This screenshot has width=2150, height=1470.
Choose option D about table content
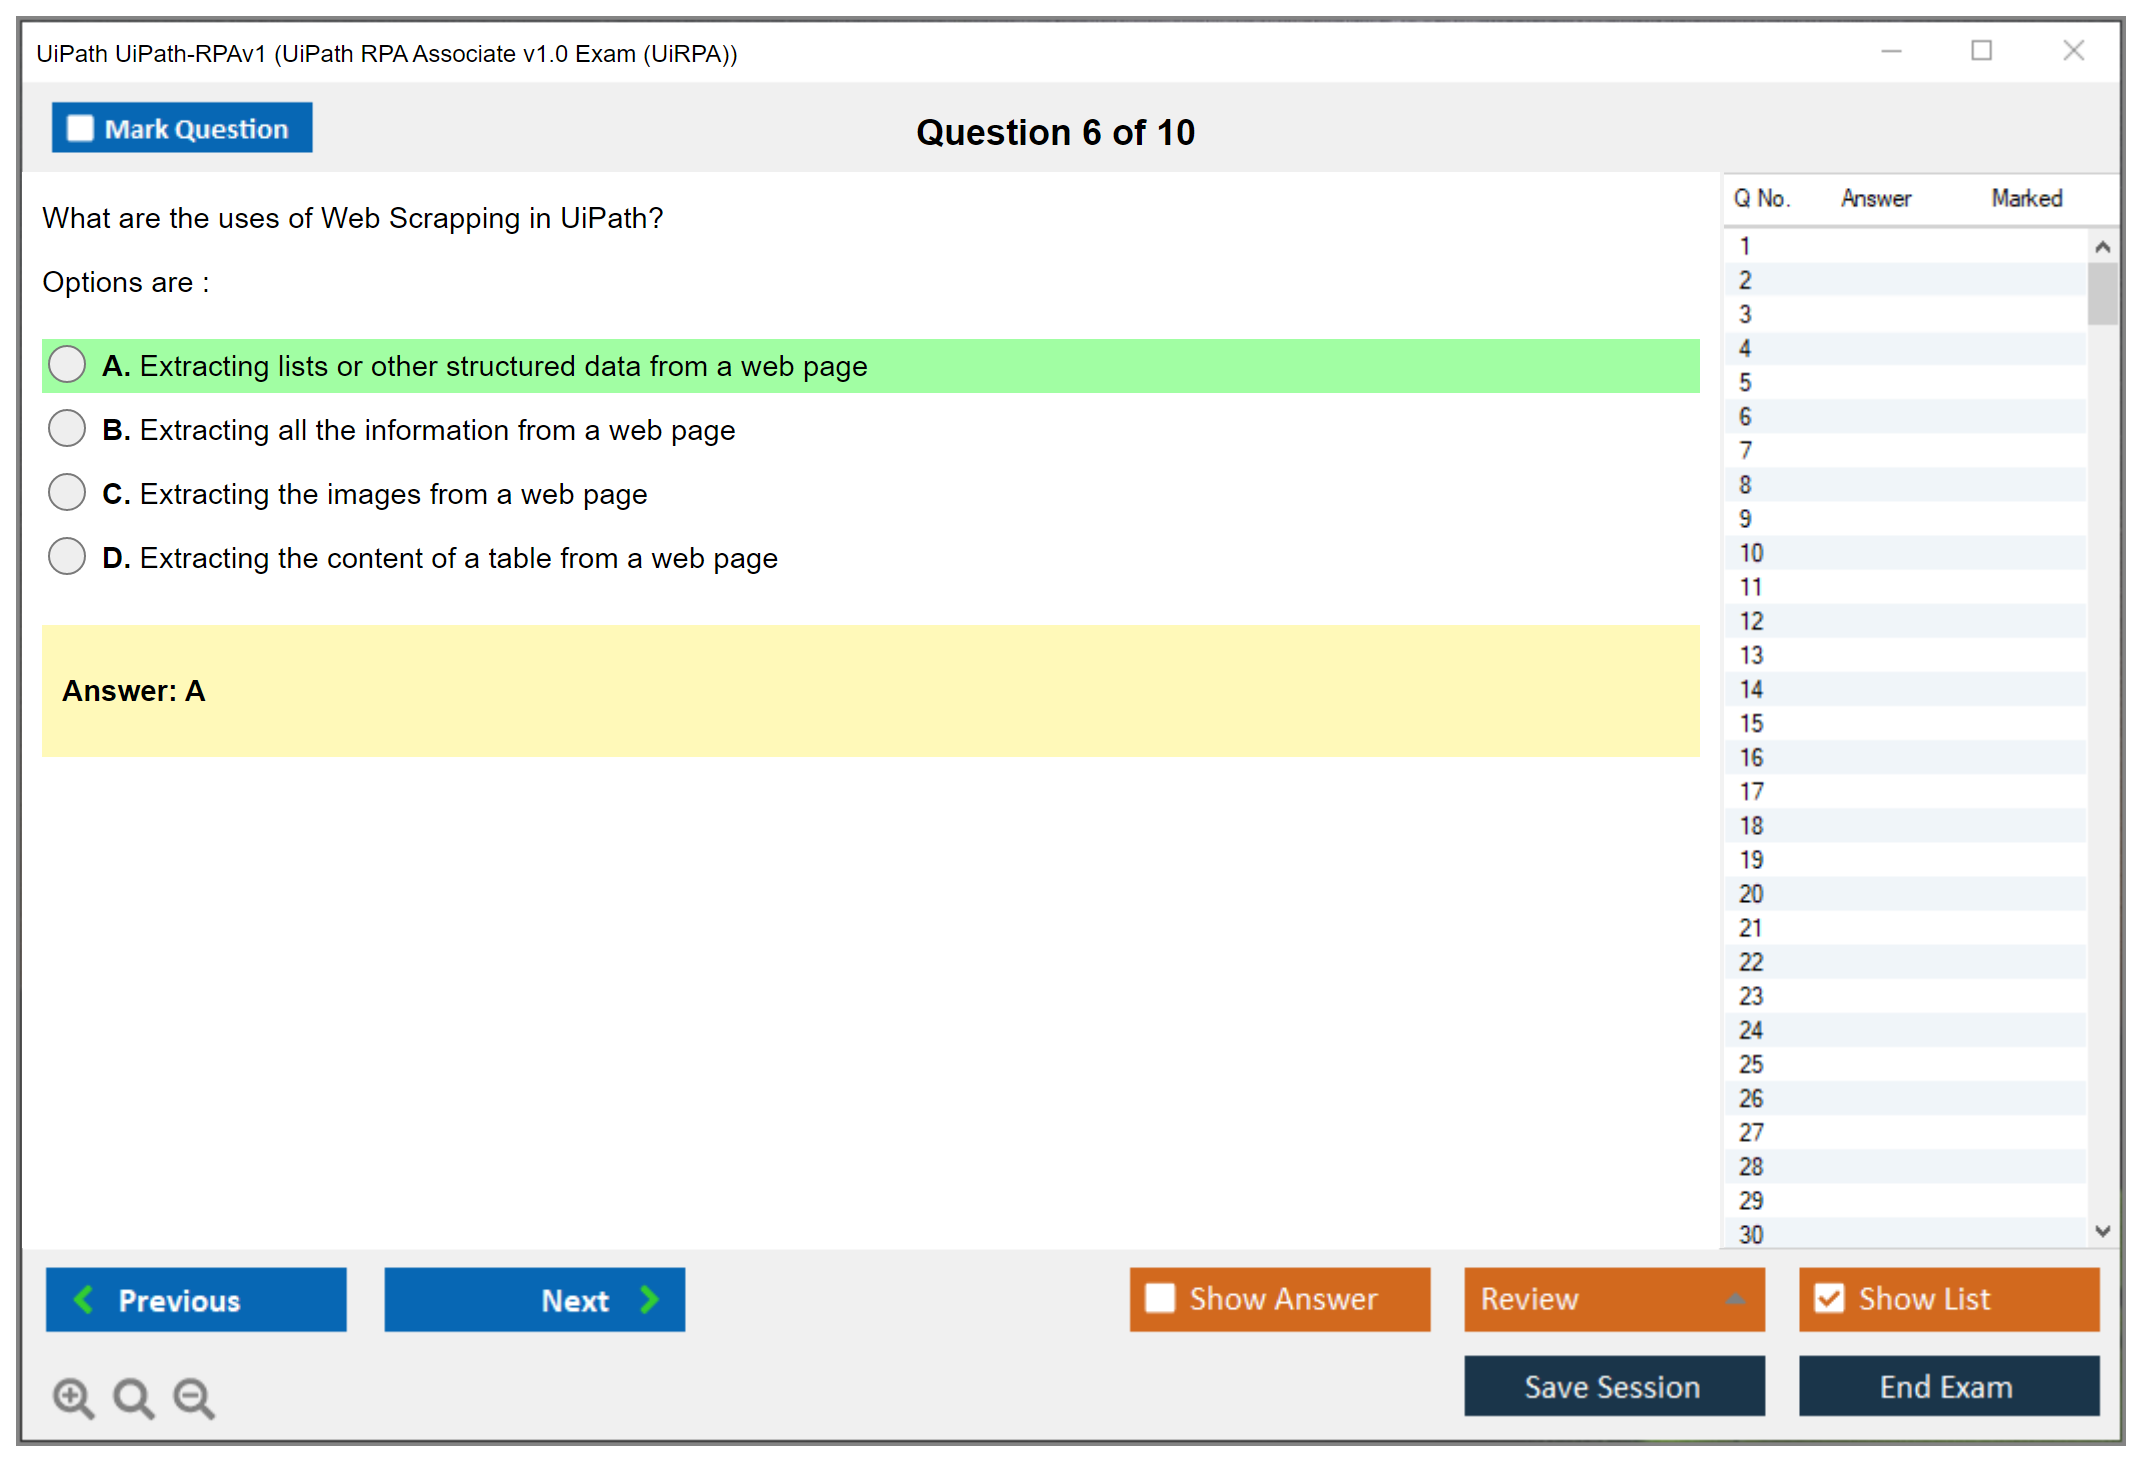point(67,557)
